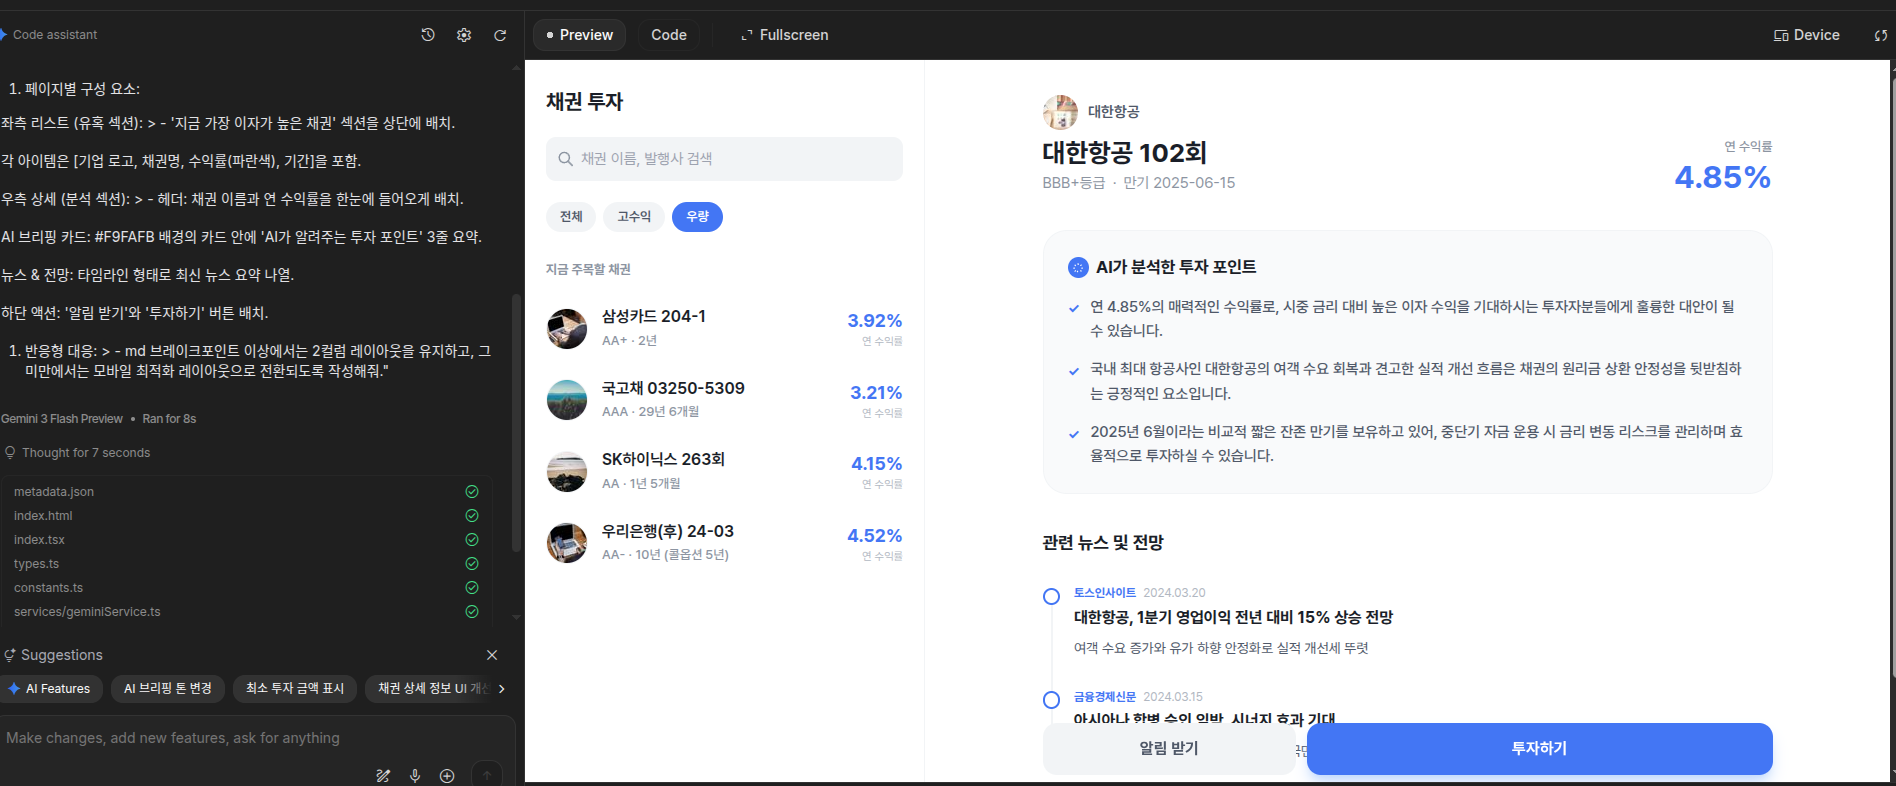Image resolution: width=1896 pixels, height=786 pixels.
Task: Click the timeline circle for 토스인사이트 news
Action: [x=1051, y=597]
